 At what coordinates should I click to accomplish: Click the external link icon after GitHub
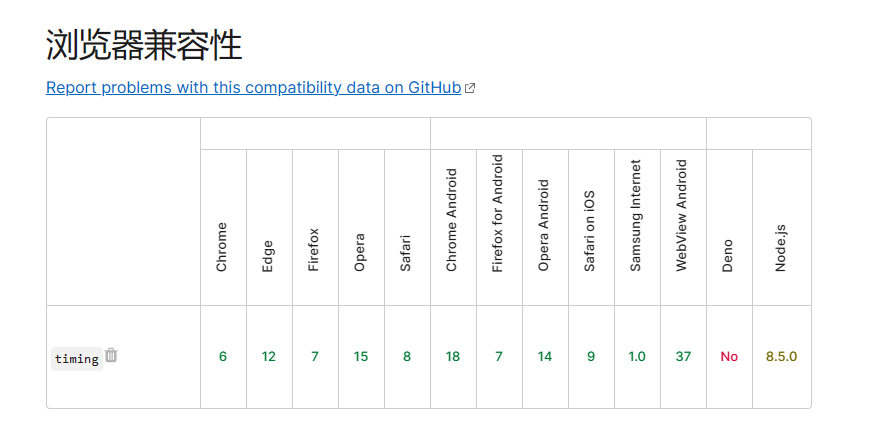[x=470, y=88]
